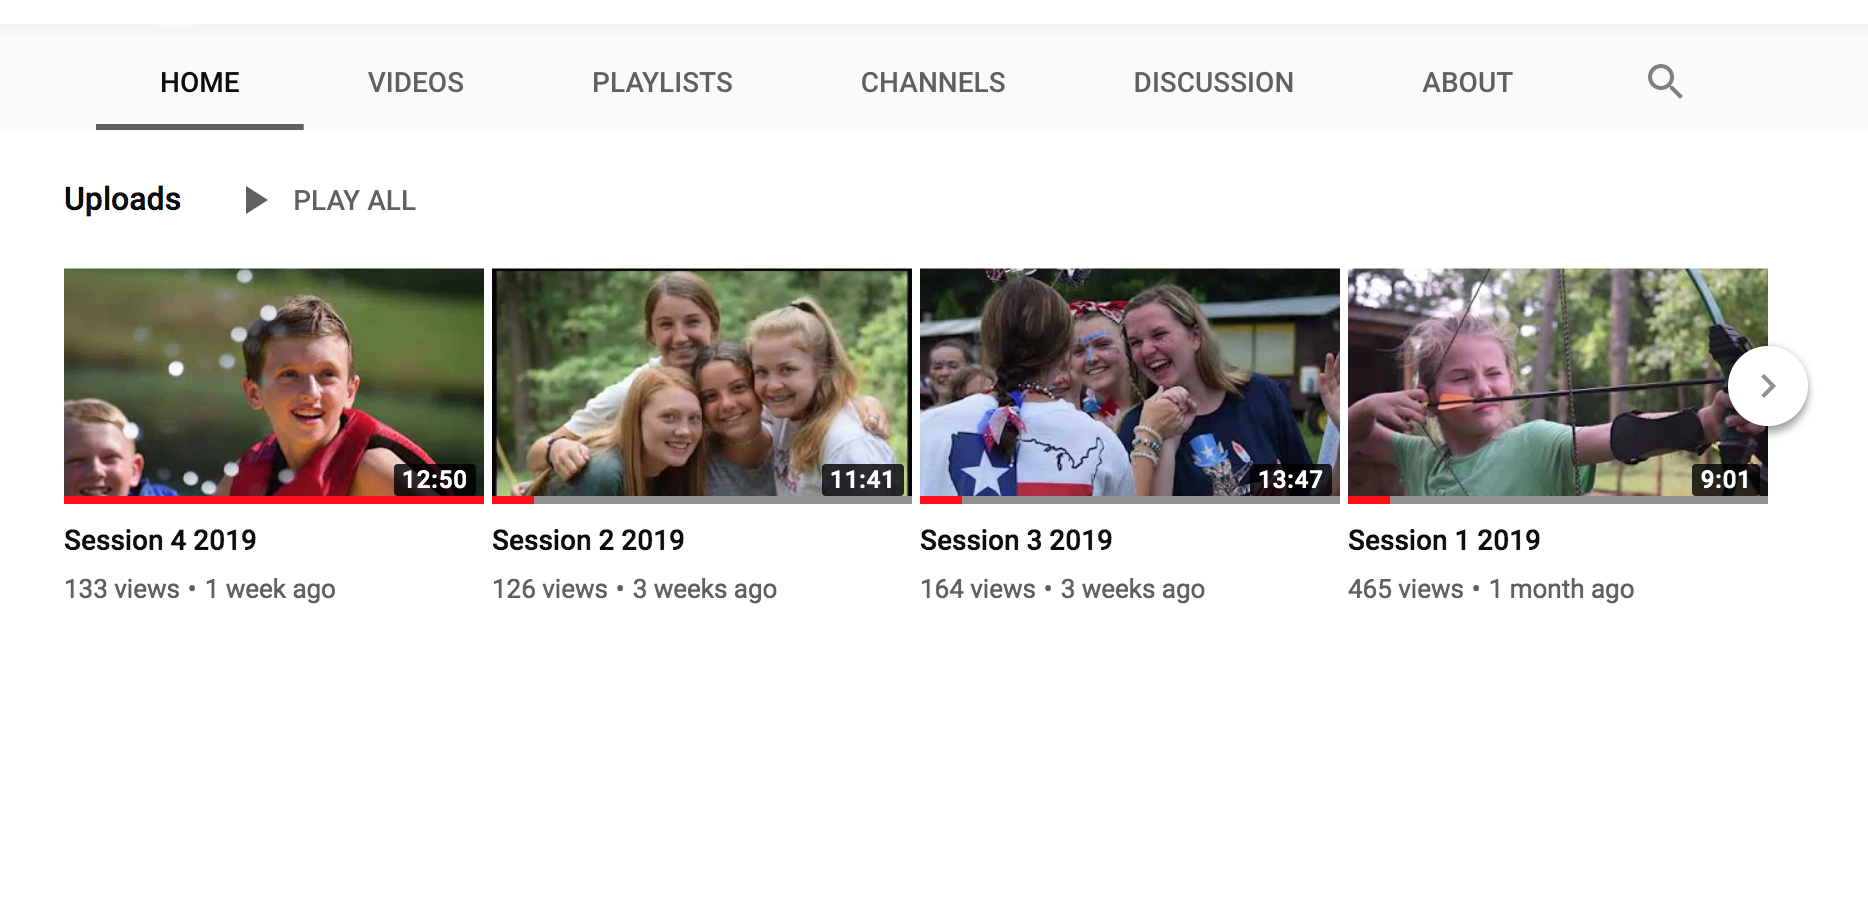Open the Session 1 2019 archery thumbnail
Image resolution: width=1868 pixels, height=910 pixels.
[x=1540, y=383]
